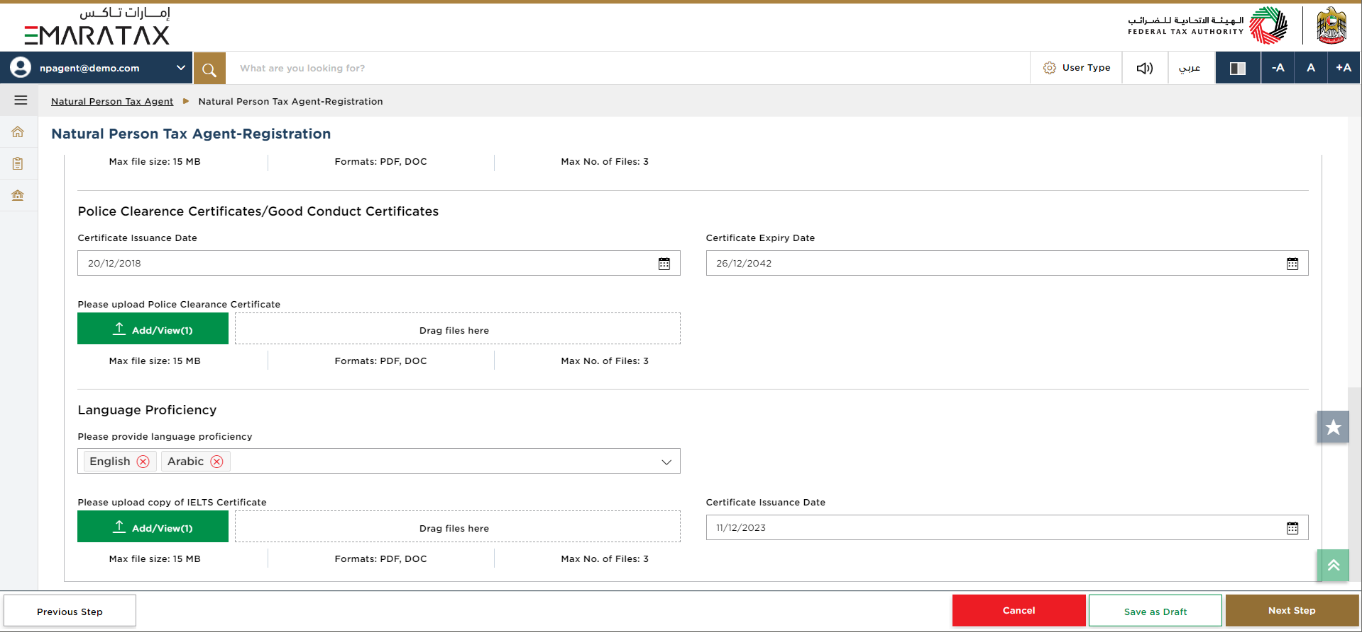Click Save as Draft
The height and width of the screenshot is (632, 1362).
1155,611
